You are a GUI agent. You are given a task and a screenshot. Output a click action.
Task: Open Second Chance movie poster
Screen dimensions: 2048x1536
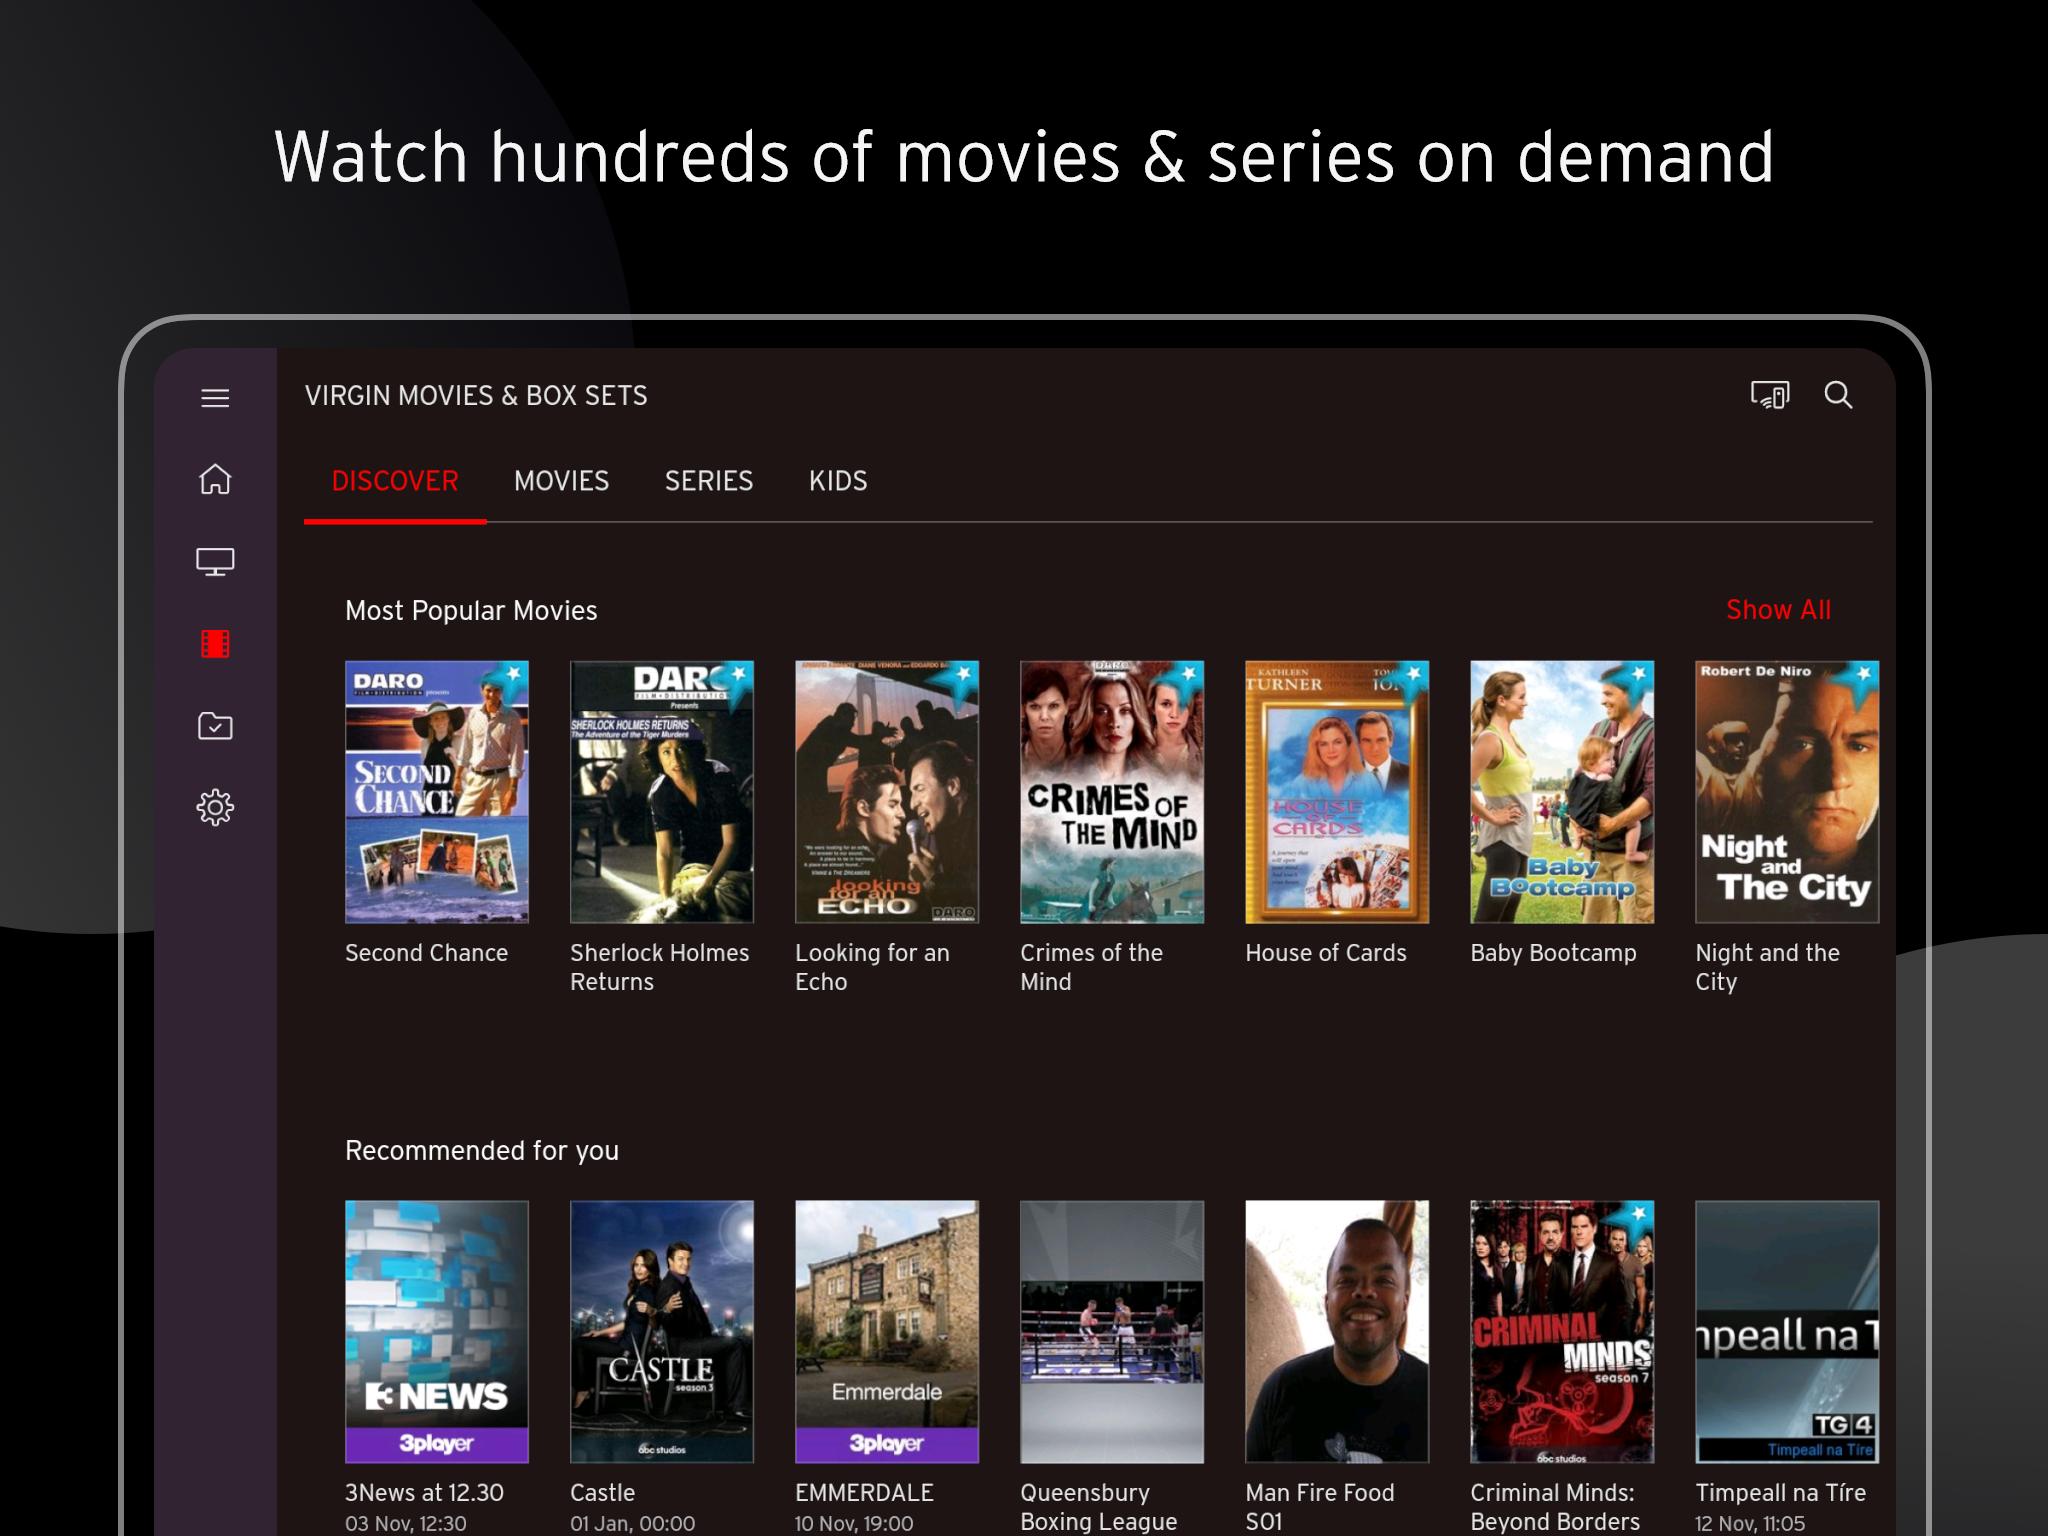click(437, 791)
